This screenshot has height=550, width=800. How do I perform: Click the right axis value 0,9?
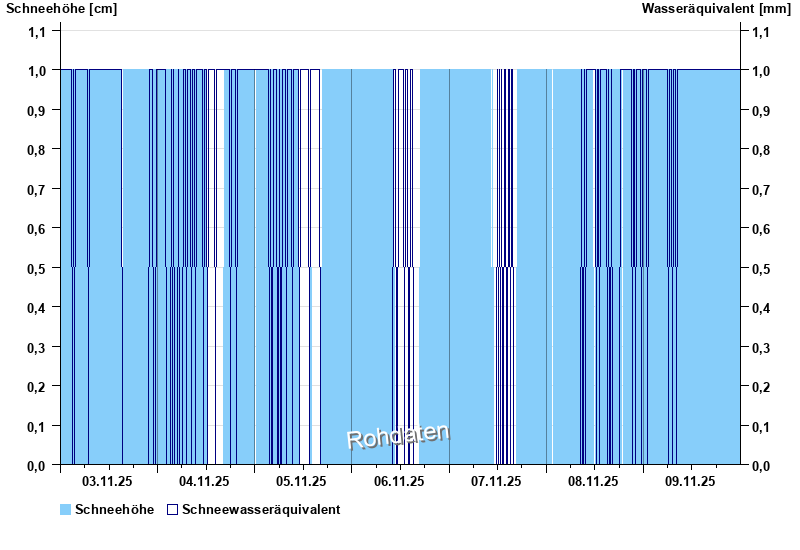(x=761, y=110)
